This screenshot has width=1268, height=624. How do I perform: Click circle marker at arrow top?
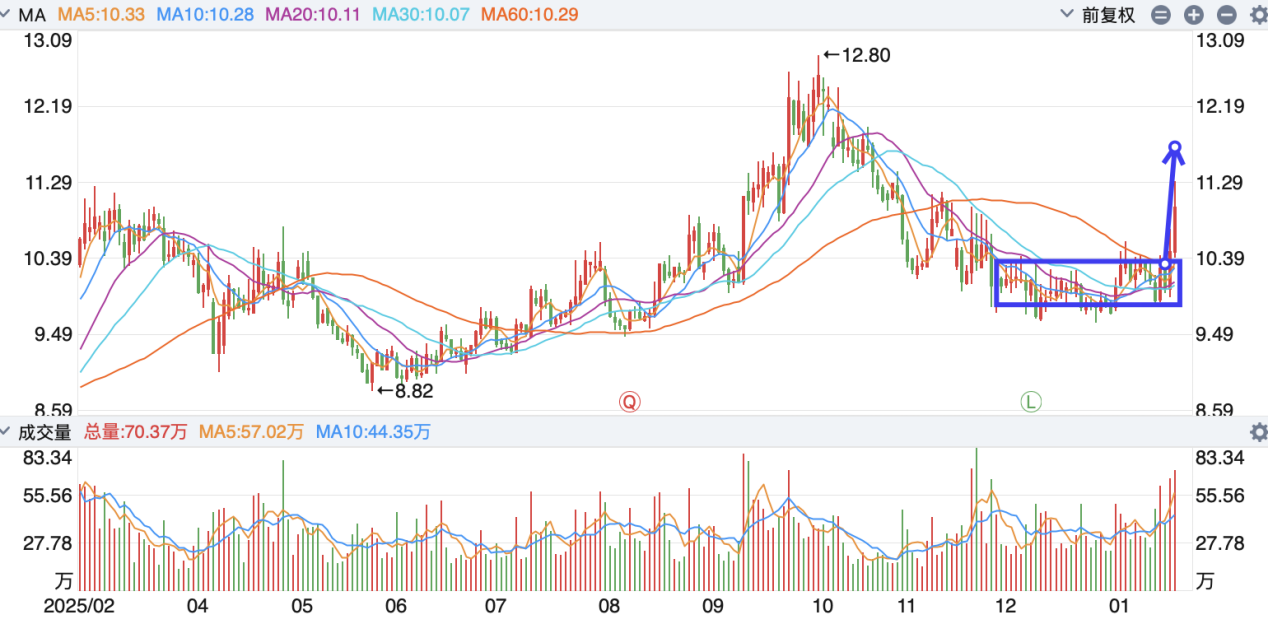pyautogui.click(x=1176, y=149)
